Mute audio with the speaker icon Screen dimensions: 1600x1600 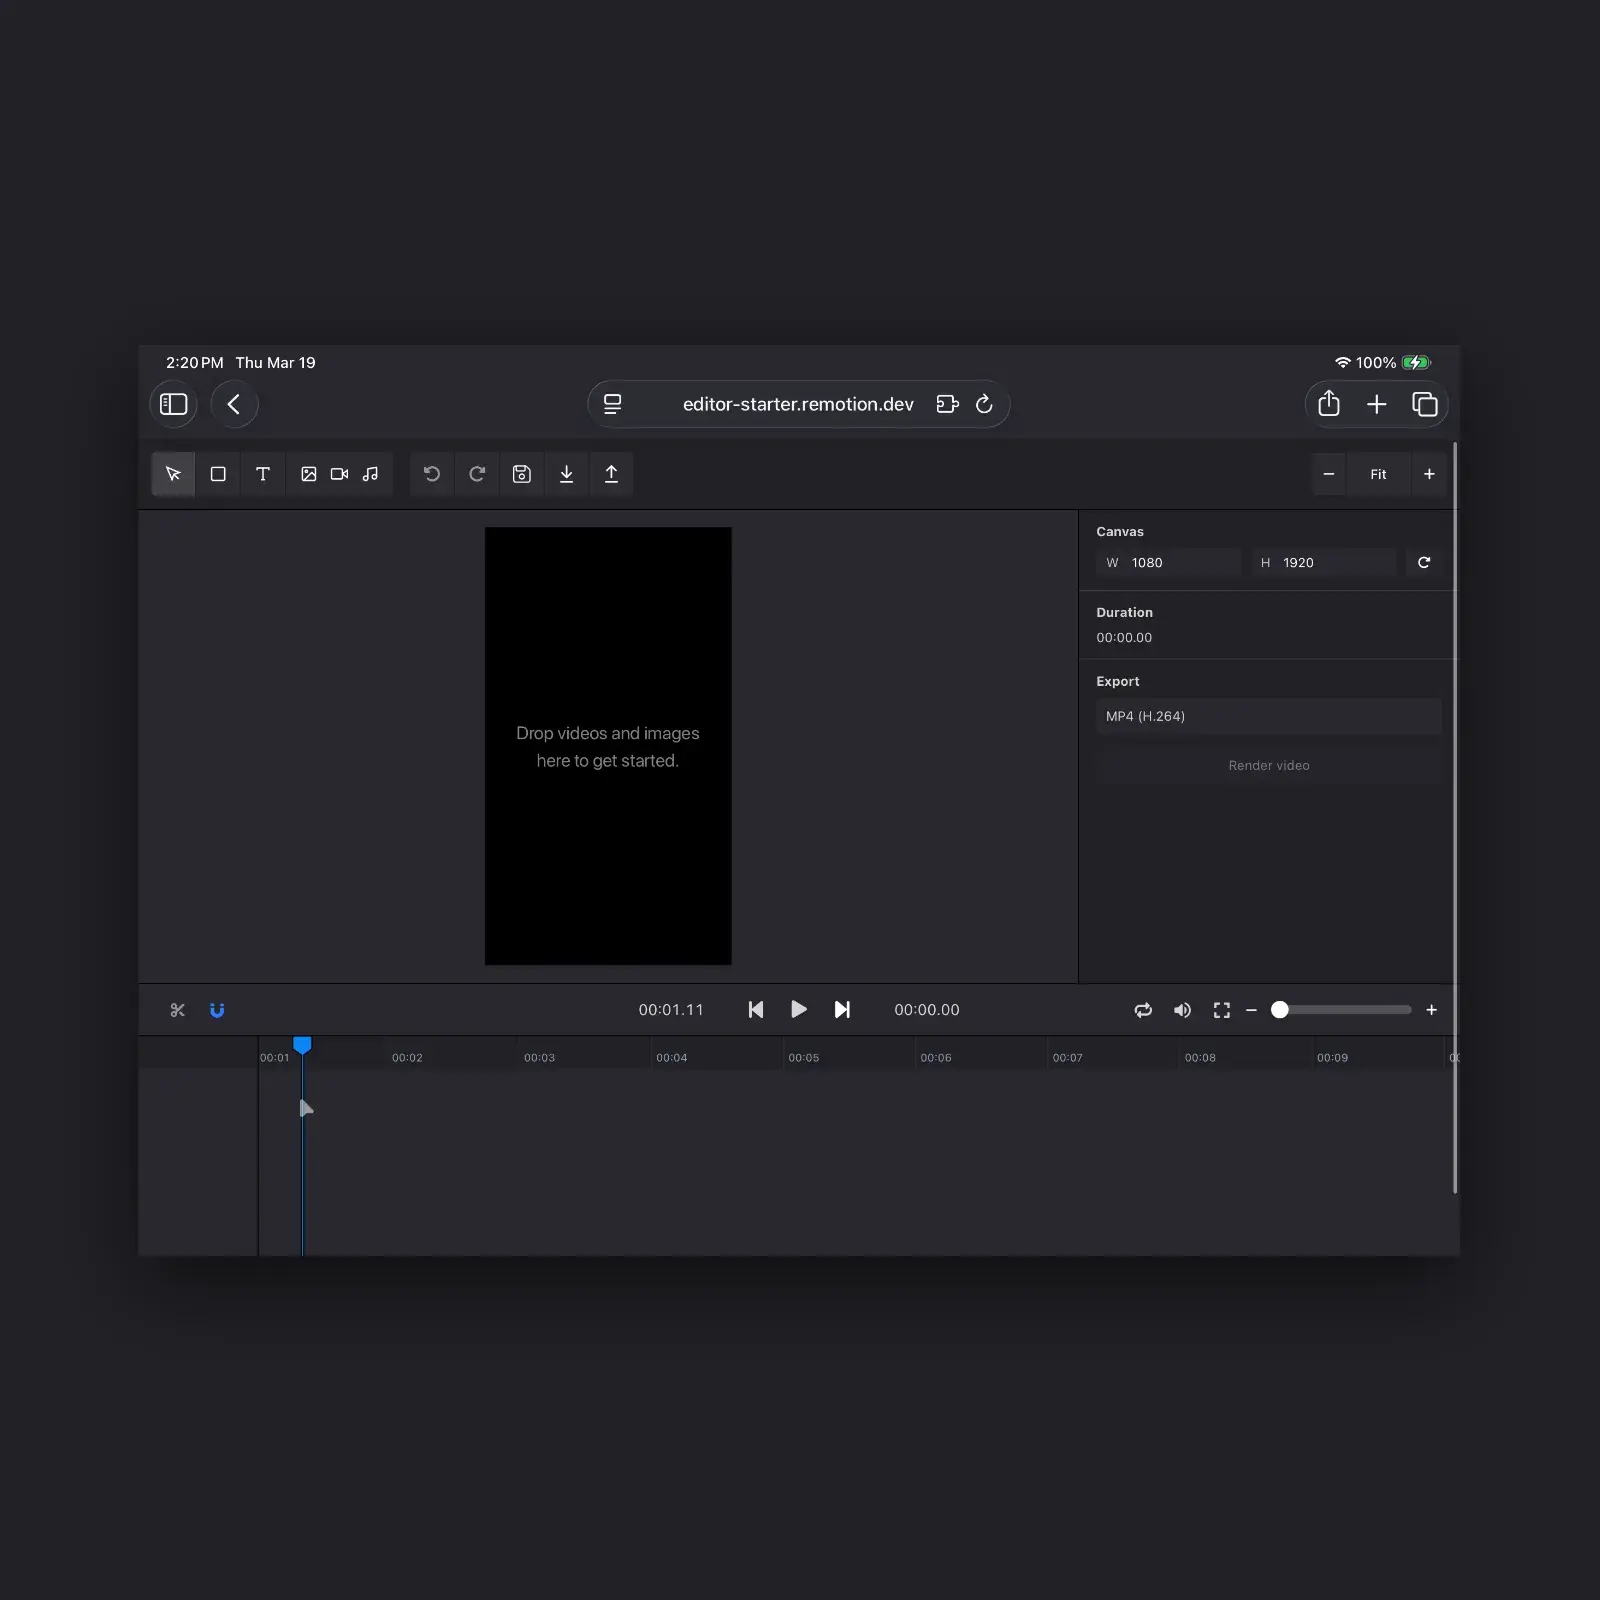1182,1009
